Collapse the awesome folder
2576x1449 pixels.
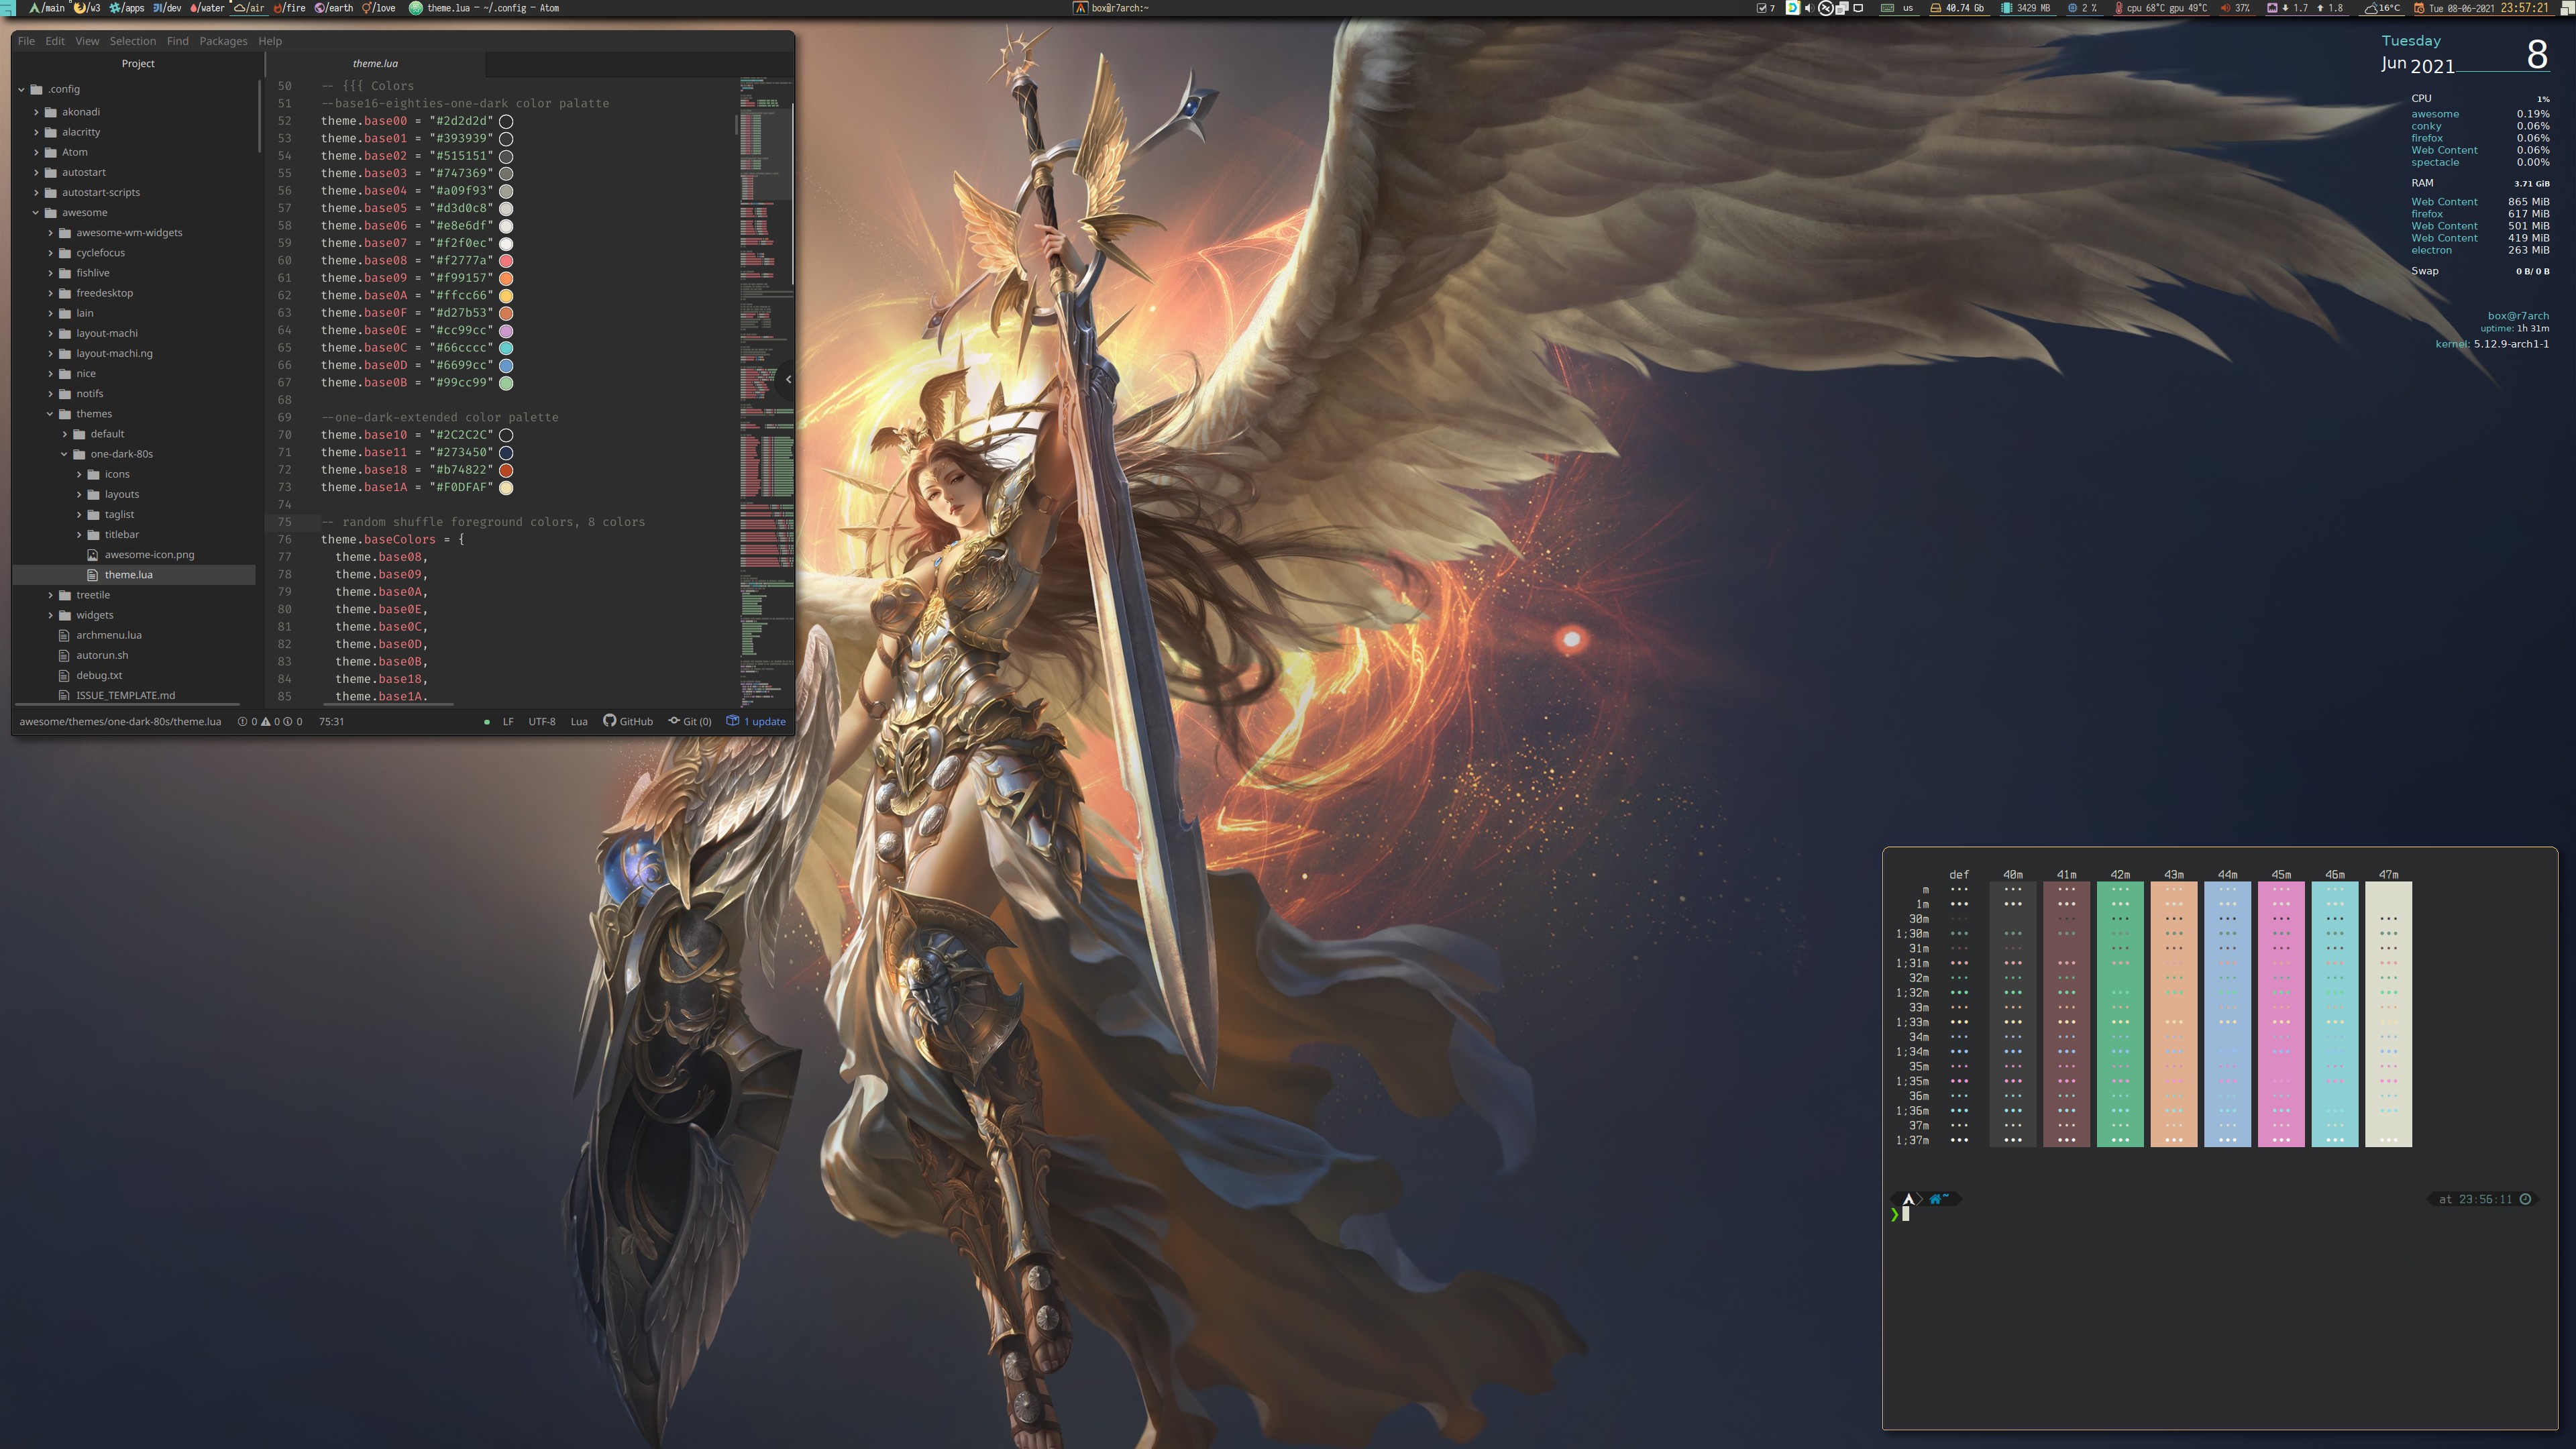[x=36, y=212]
